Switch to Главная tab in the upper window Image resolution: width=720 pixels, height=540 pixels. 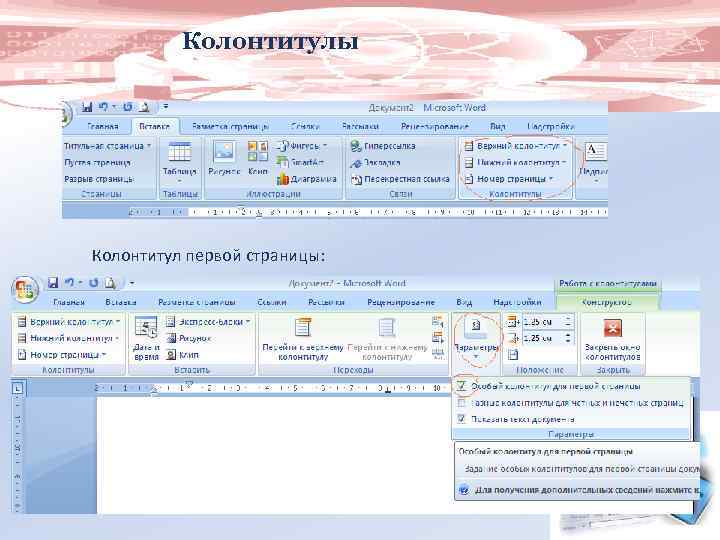pyautogui.click(x=103, y=126)
